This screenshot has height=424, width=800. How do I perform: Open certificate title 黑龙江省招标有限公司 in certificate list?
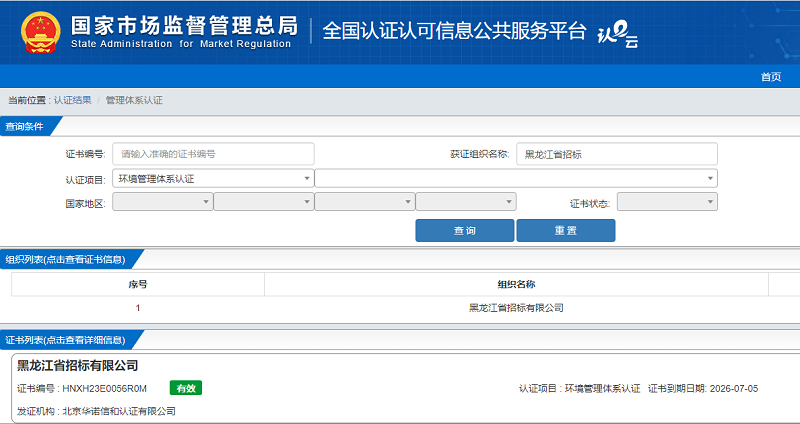click(78, 366)
